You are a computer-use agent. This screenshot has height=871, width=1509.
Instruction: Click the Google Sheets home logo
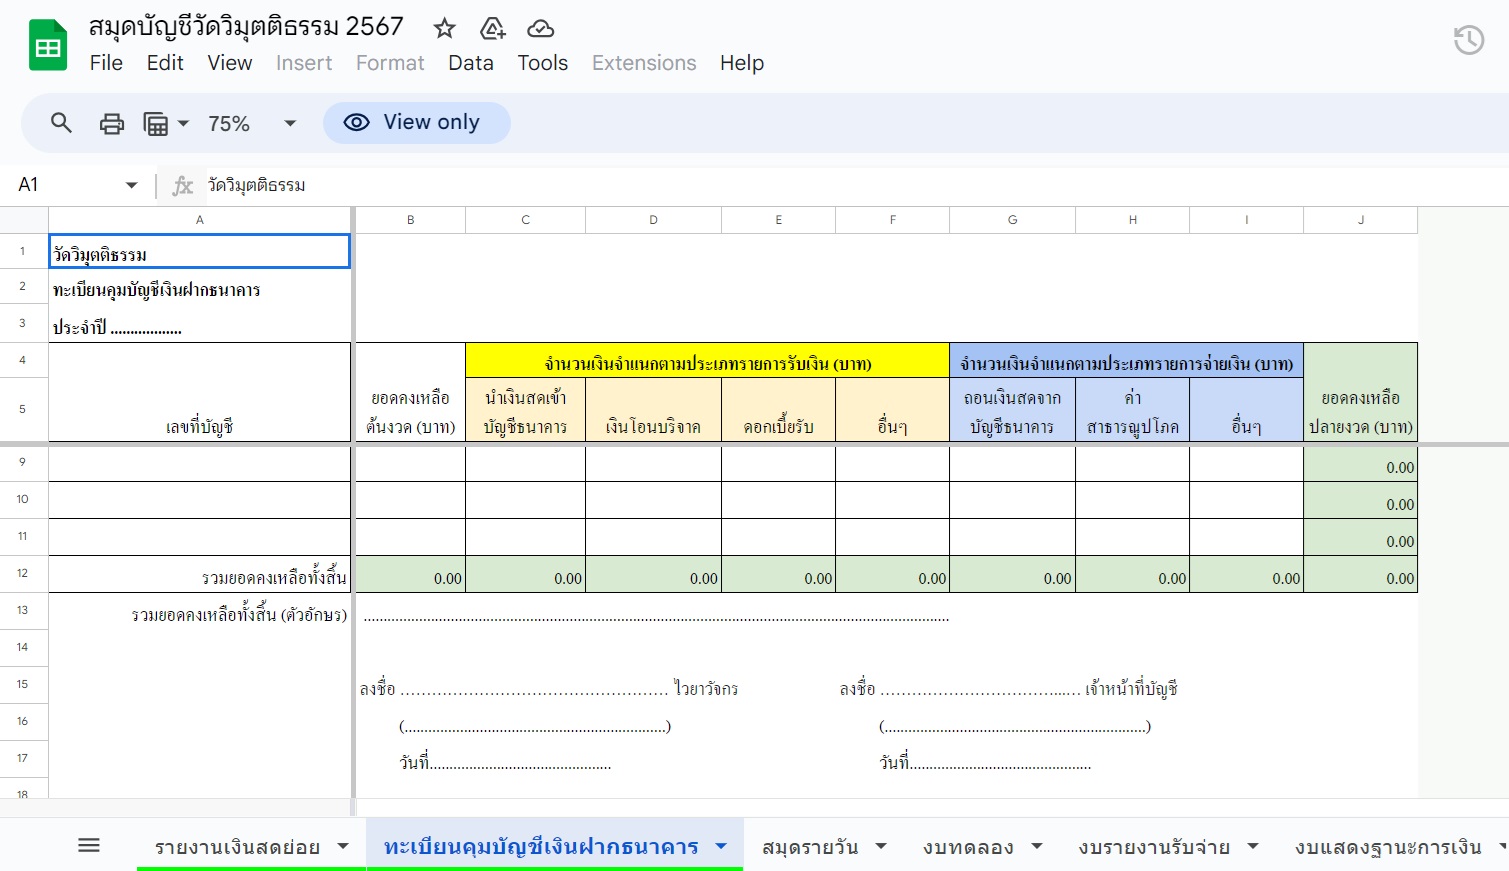point(47,46)
